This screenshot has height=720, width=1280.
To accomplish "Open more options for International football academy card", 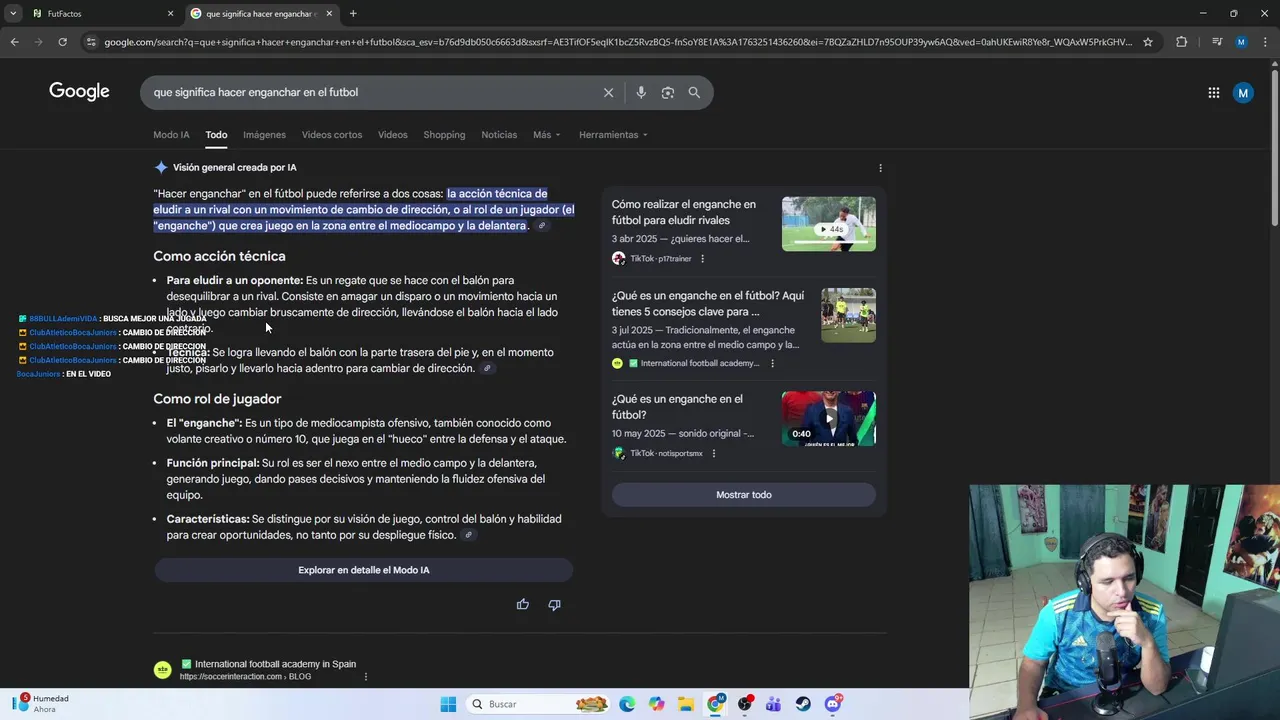I will [x=772, y=363].
